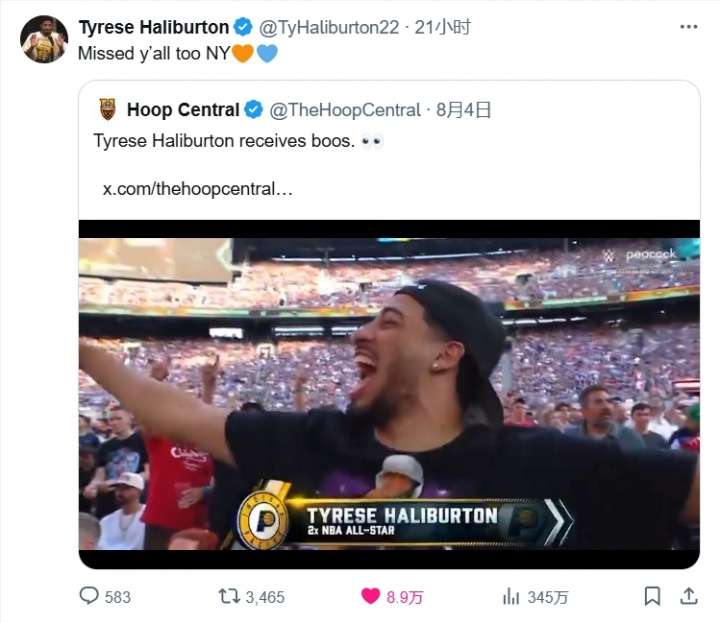Play the Tyrese Haliburton video thumbnail
This screenshot has height=623, width=720.
click(389, 395)
